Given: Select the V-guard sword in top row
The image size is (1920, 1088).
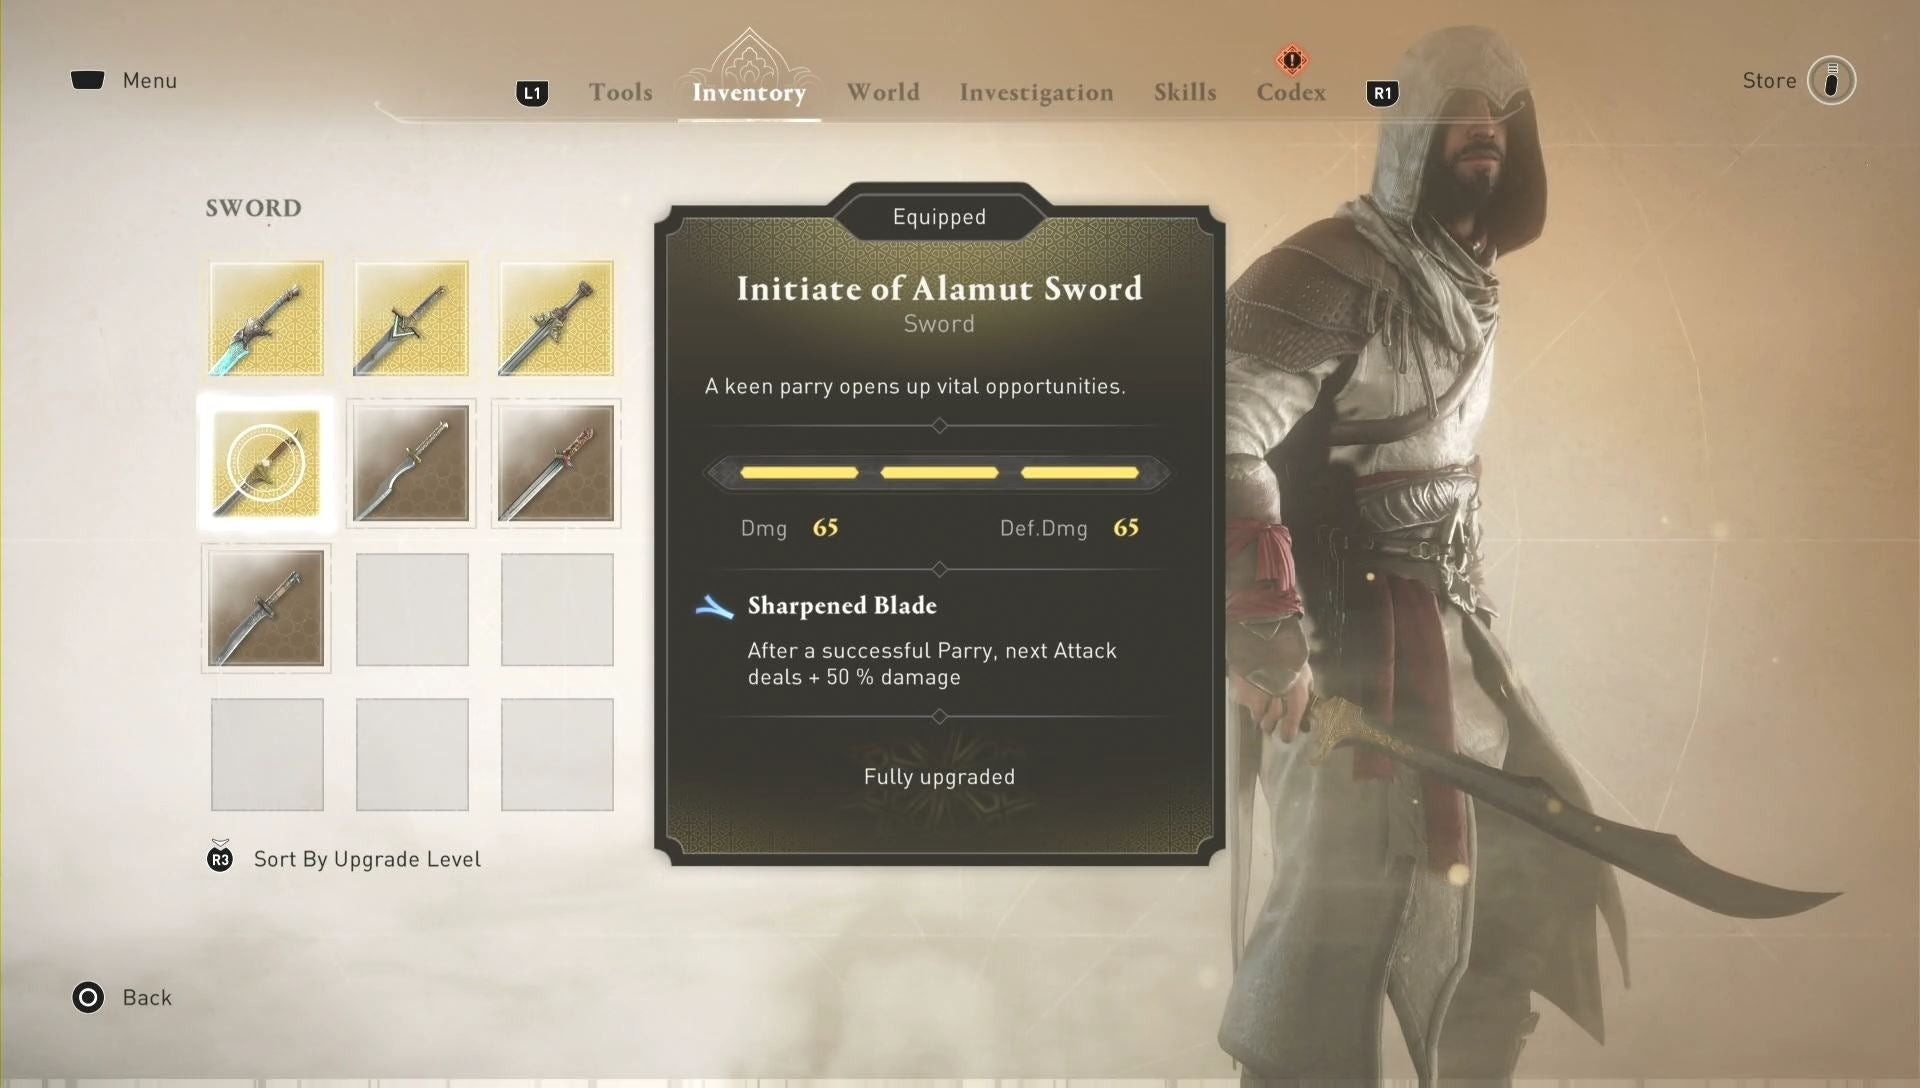Looking at the screenshot, I should pyautogui.click(x=411, y=318).
